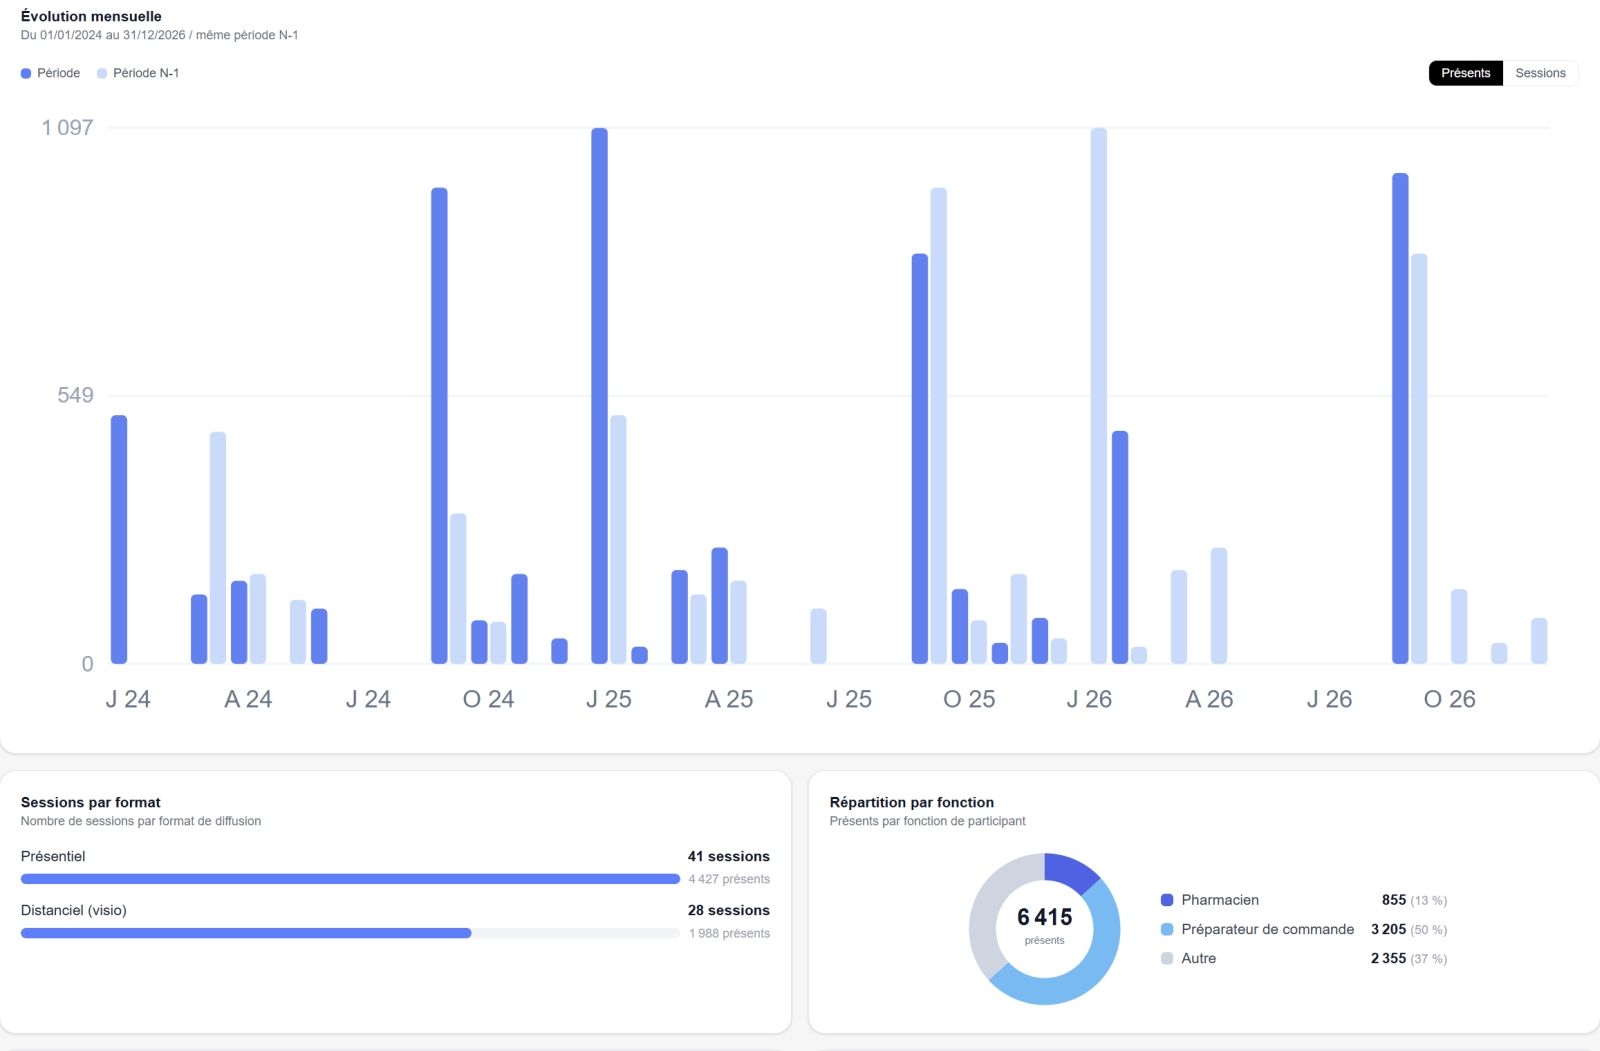
Task: Click the "Sessions par format" heading
Action: click(x=91, y=802)
